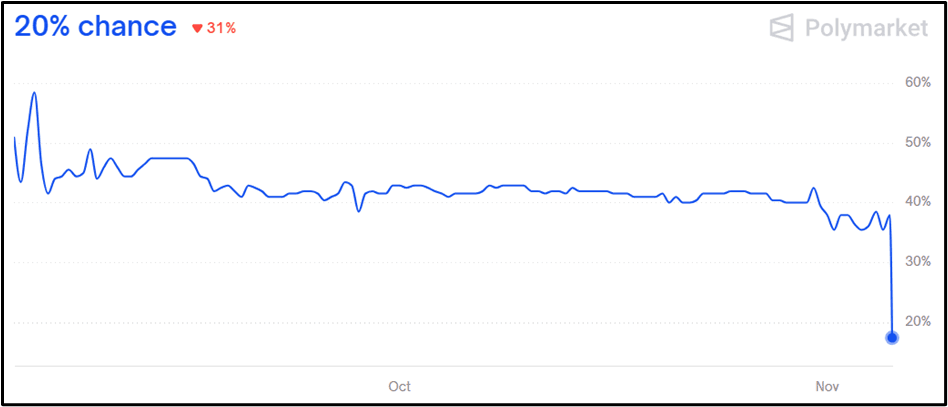Image resolution: width=948 pixels, height=407 pixels.
Task: Click the highest peak of the blue line
Action: pos(35,93)
